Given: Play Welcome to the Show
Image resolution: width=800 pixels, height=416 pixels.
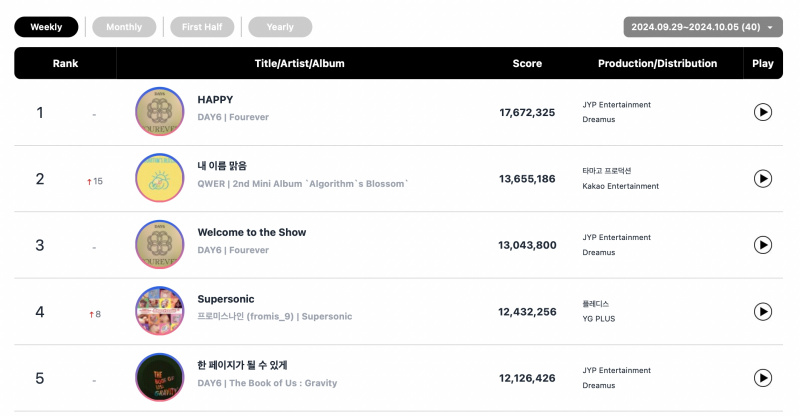Looking at the screenshot, I should coord(762,245).
